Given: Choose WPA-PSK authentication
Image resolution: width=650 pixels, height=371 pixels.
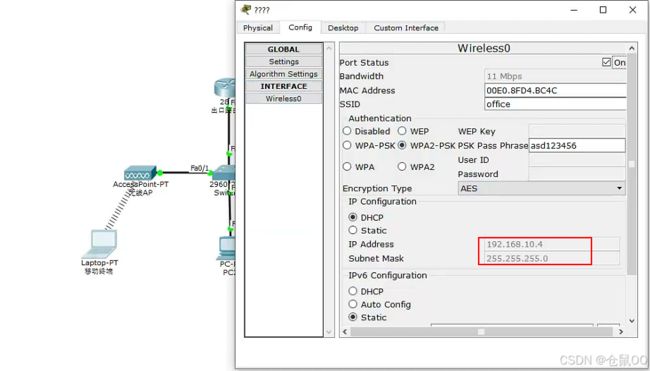Looking at the screenshot, I should coord(347,145).
